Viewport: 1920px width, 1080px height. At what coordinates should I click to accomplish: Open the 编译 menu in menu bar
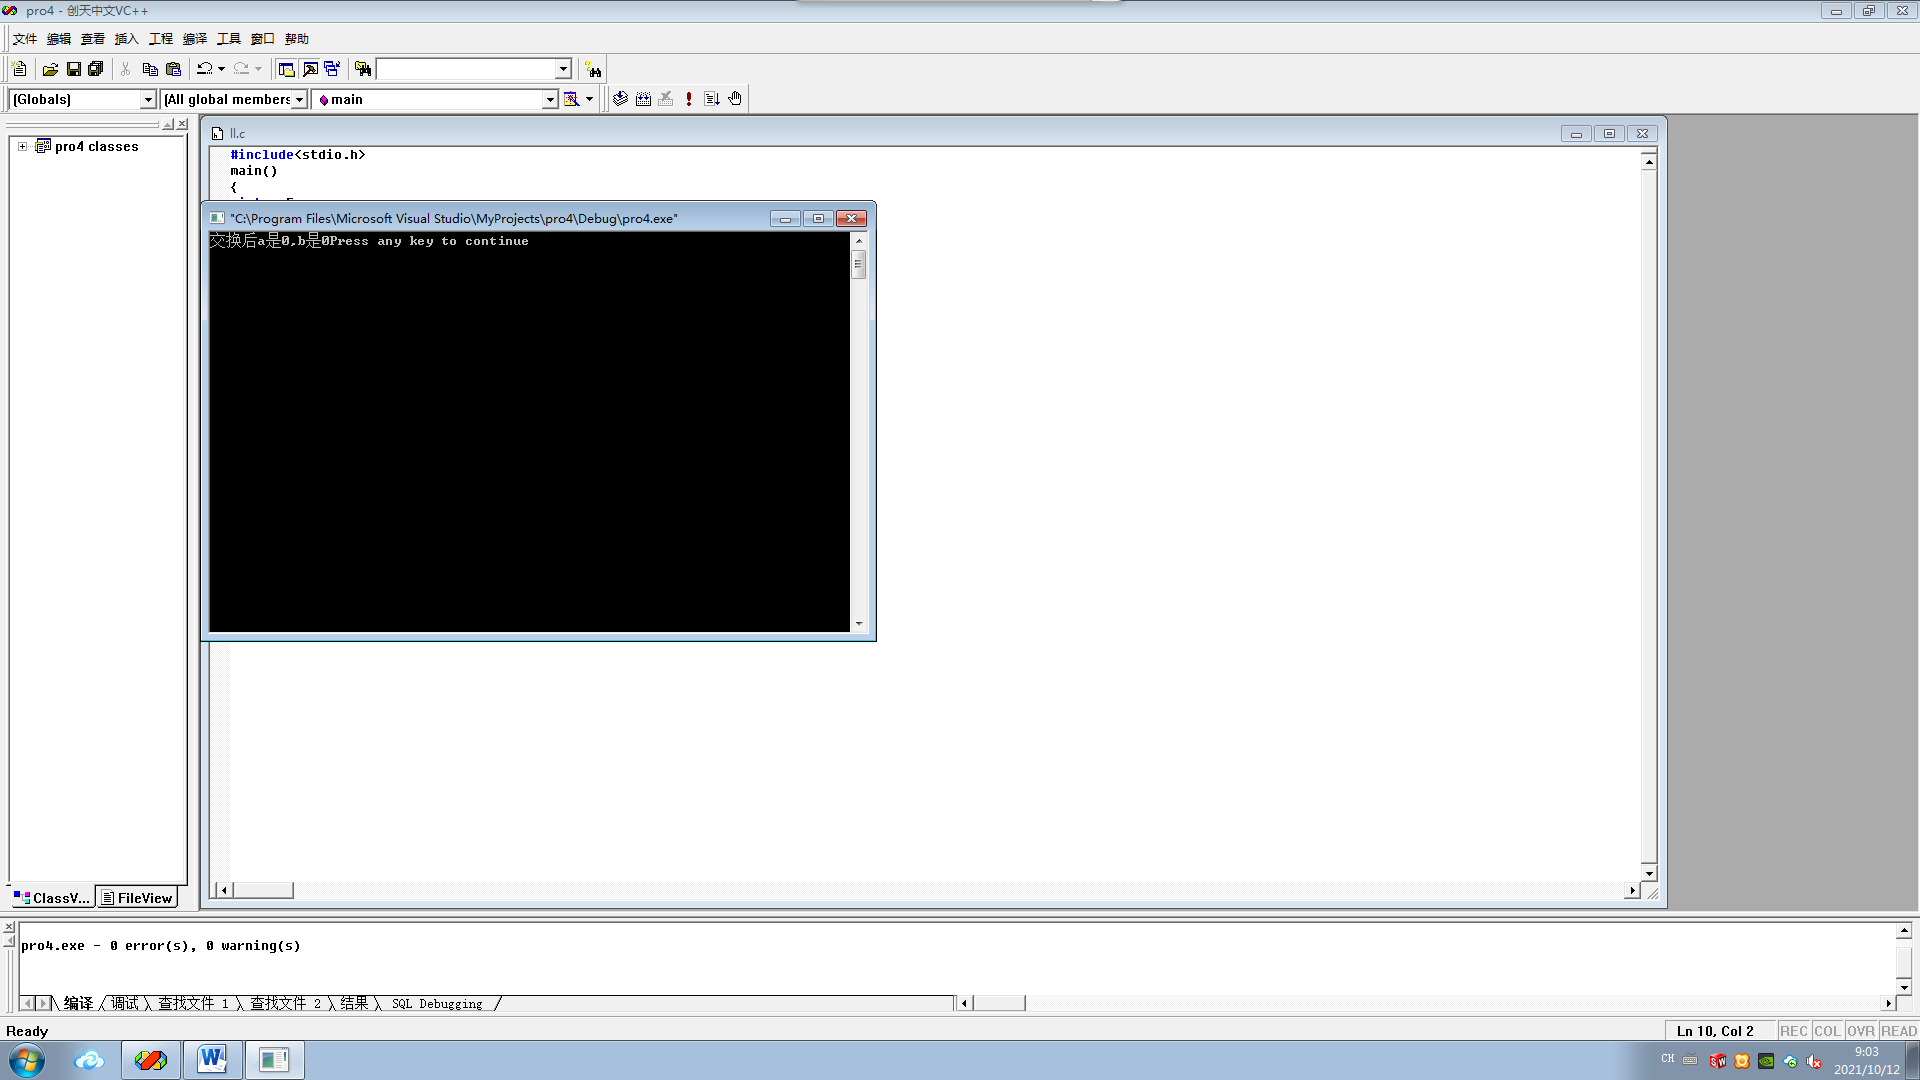194,39
